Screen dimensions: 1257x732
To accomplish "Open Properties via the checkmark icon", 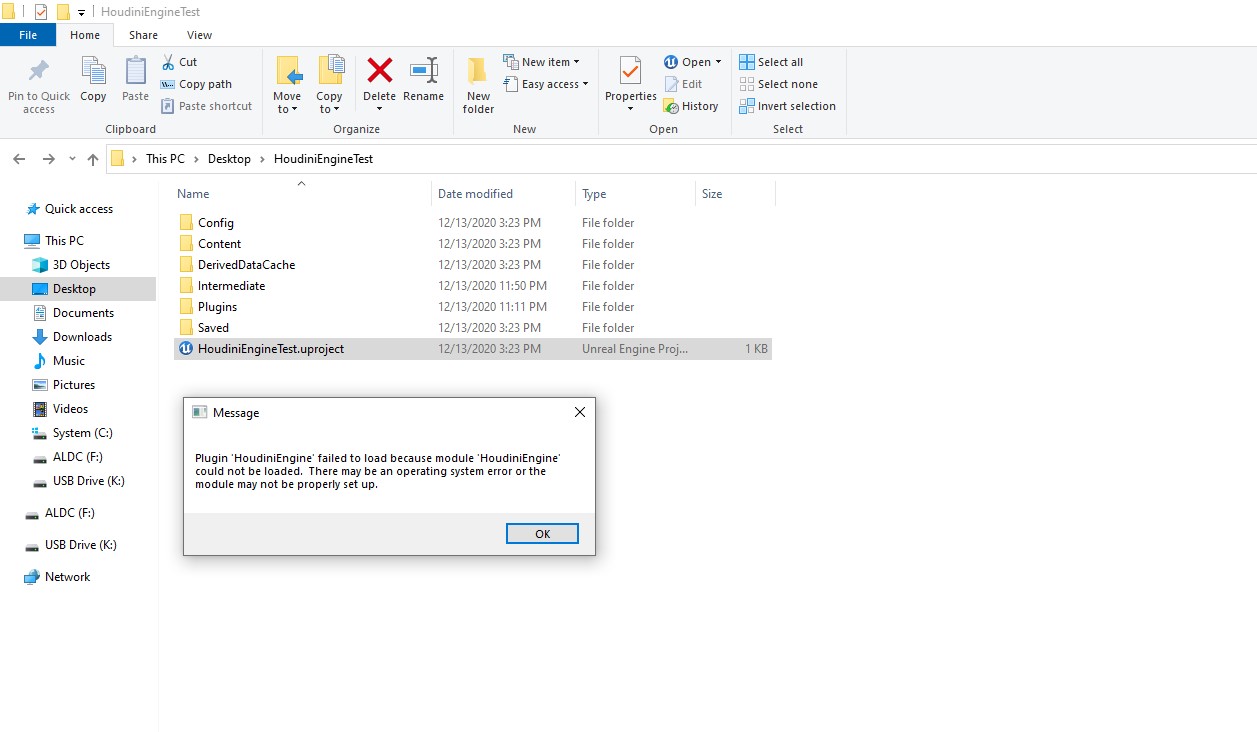I will [x=630, y=71].
